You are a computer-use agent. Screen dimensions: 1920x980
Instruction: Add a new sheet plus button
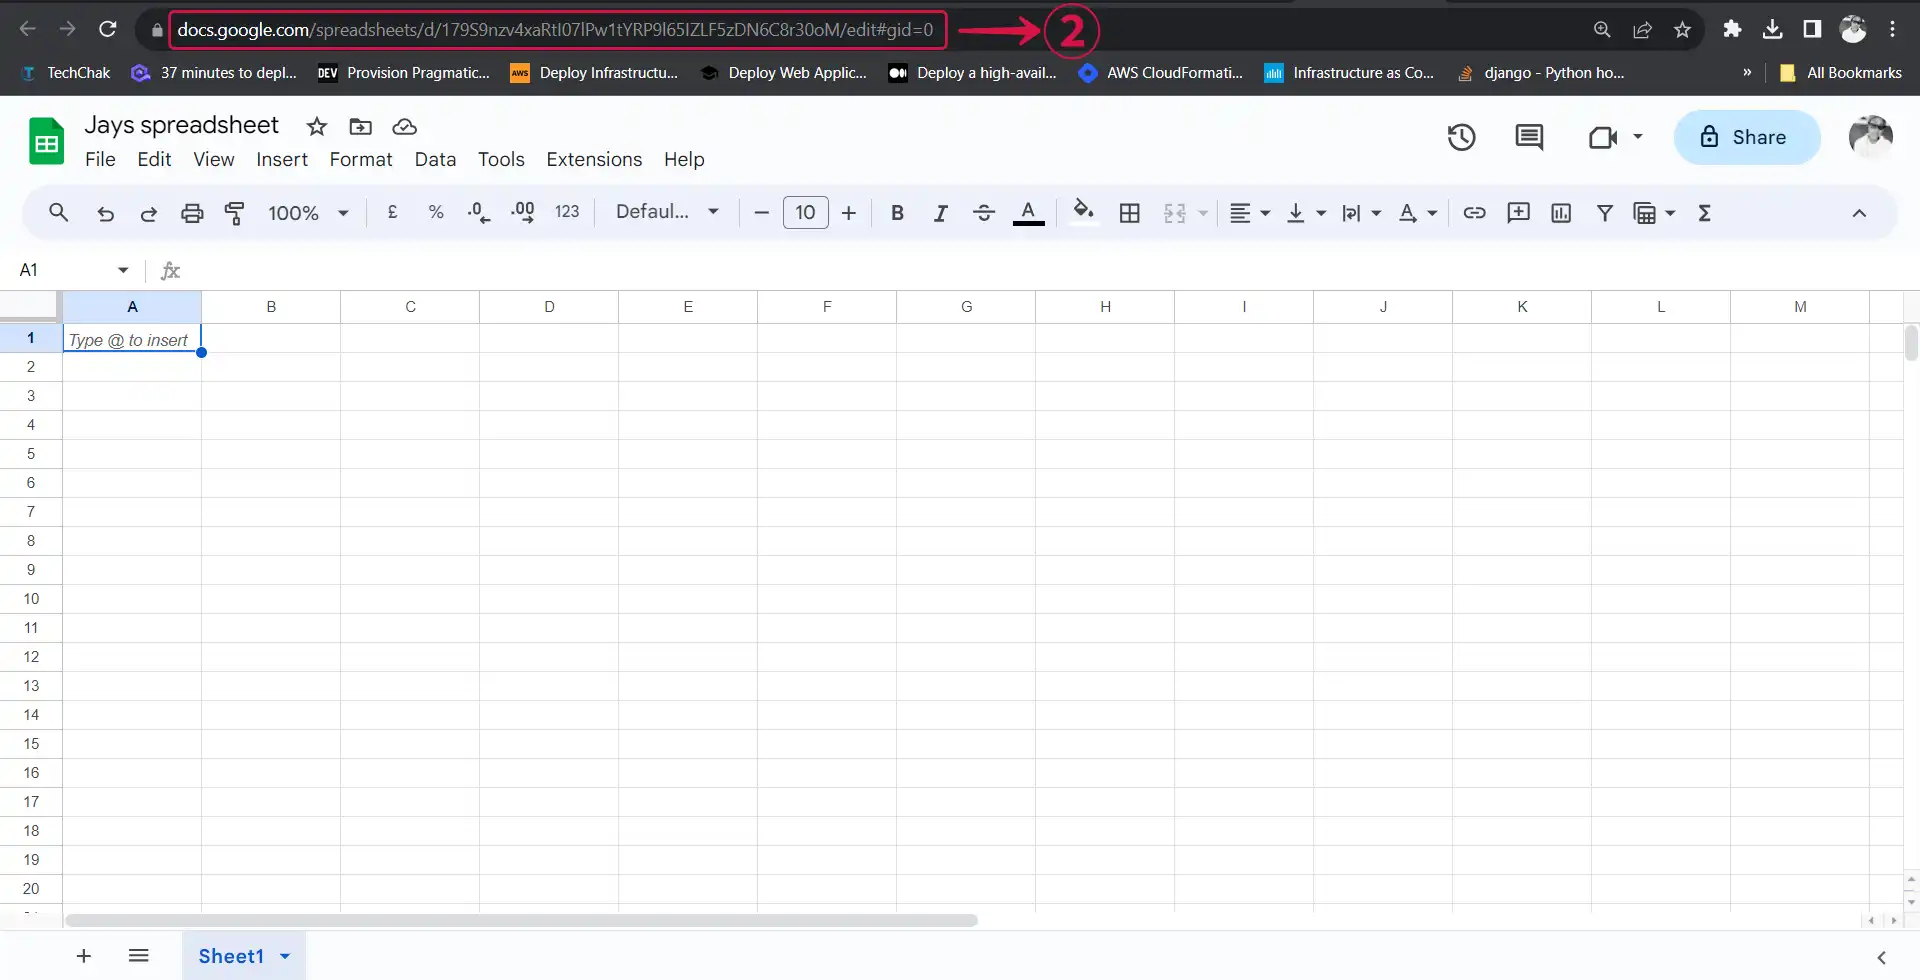pos(84,956)
